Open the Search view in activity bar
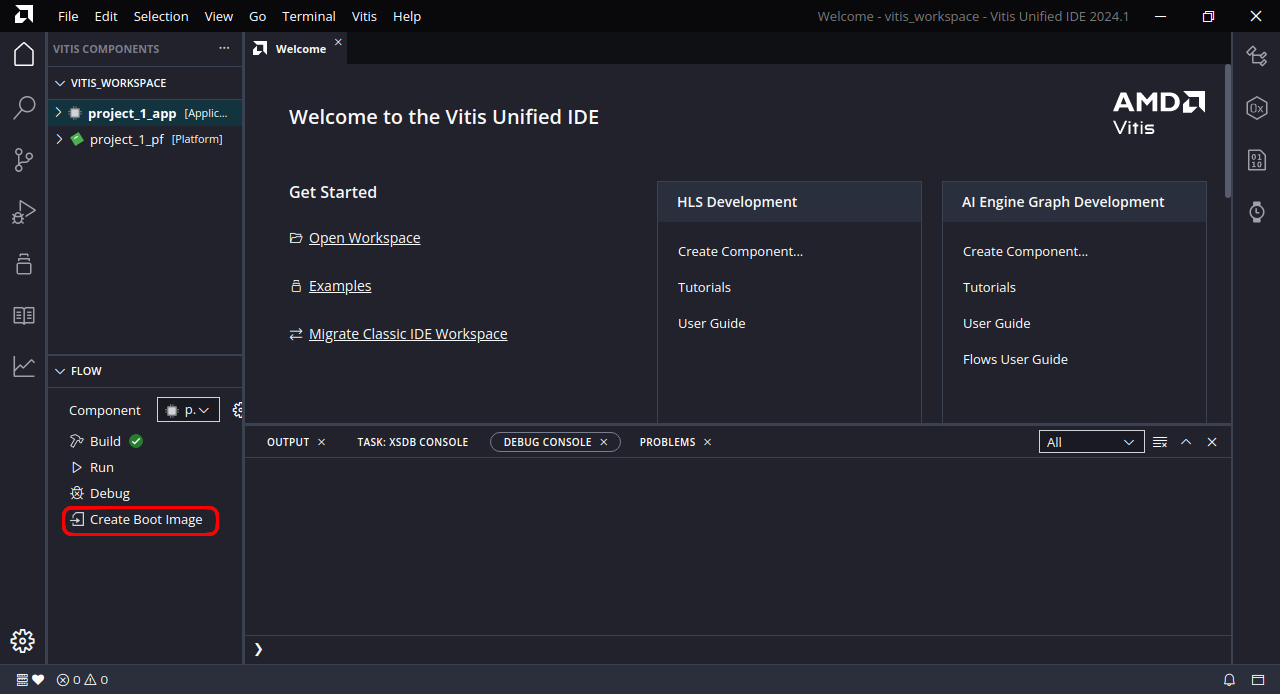 (x=24, y=108)
